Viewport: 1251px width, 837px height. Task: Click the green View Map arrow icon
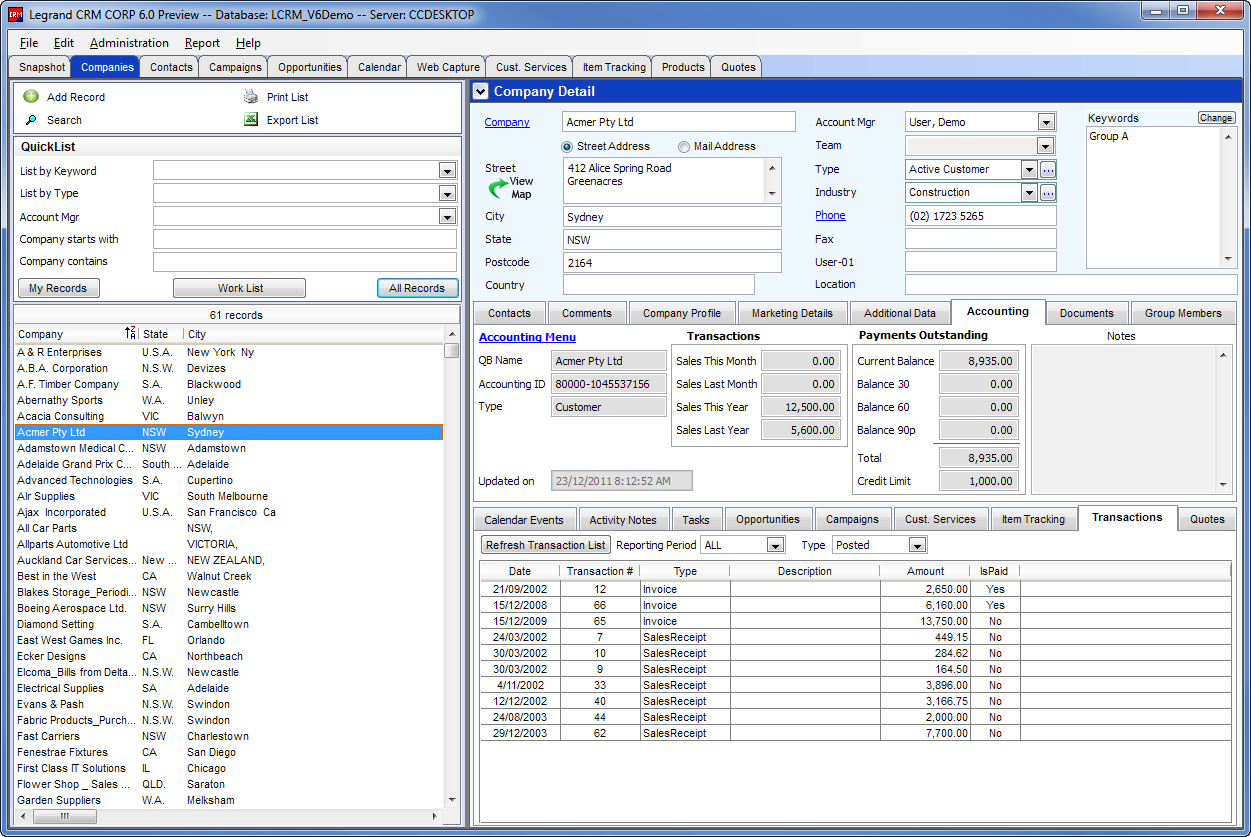click(x=498, y=188)
